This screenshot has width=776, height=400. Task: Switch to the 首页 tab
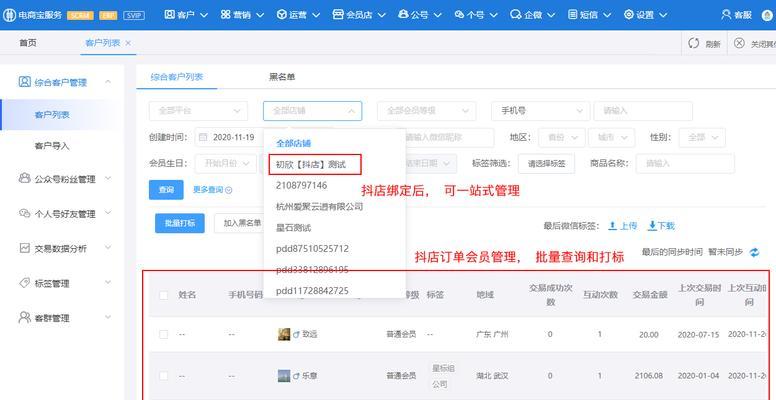(28, 43)
